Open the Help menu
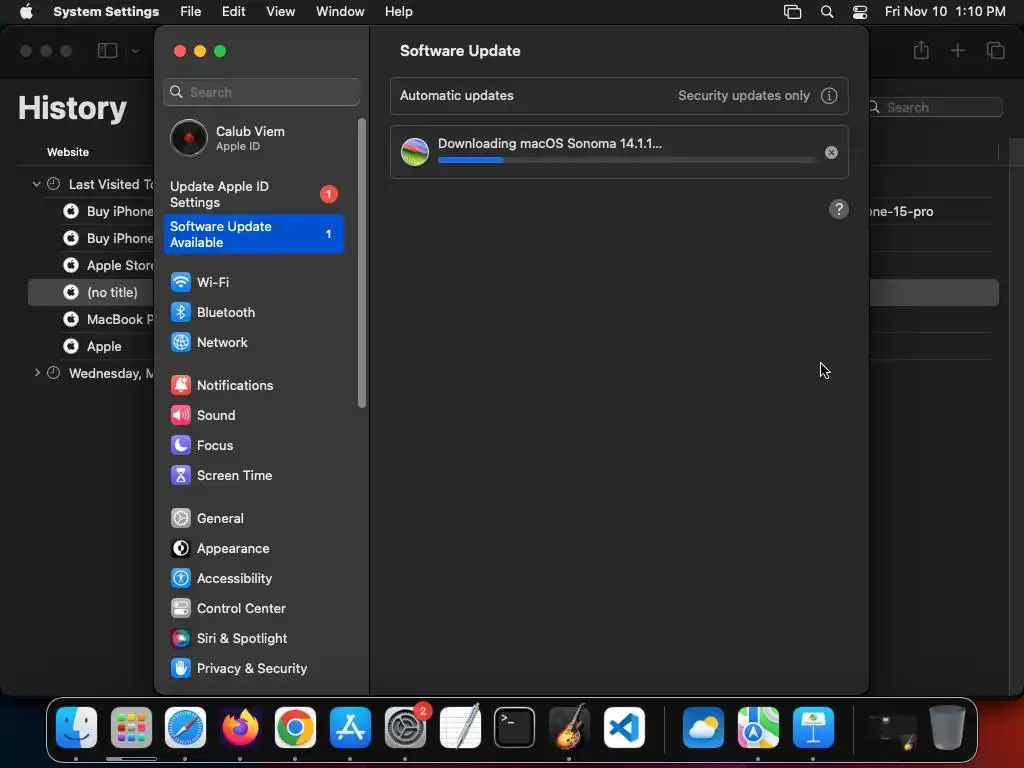Image resolution: width=1024 pixels, height=768 pixels. [398, 12]
